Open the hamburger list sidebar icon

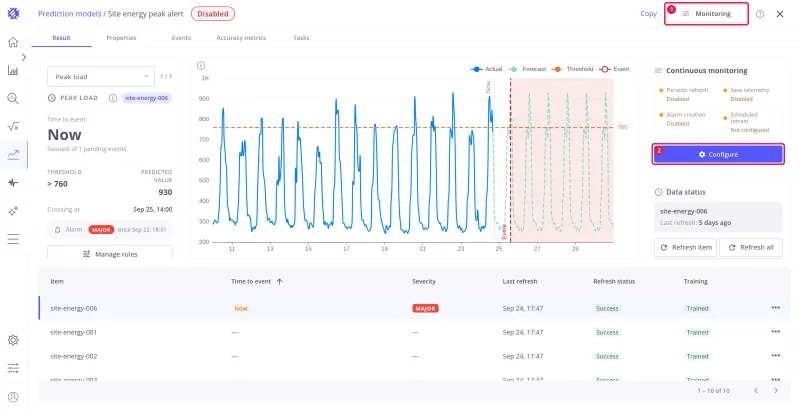click(13, 239)
